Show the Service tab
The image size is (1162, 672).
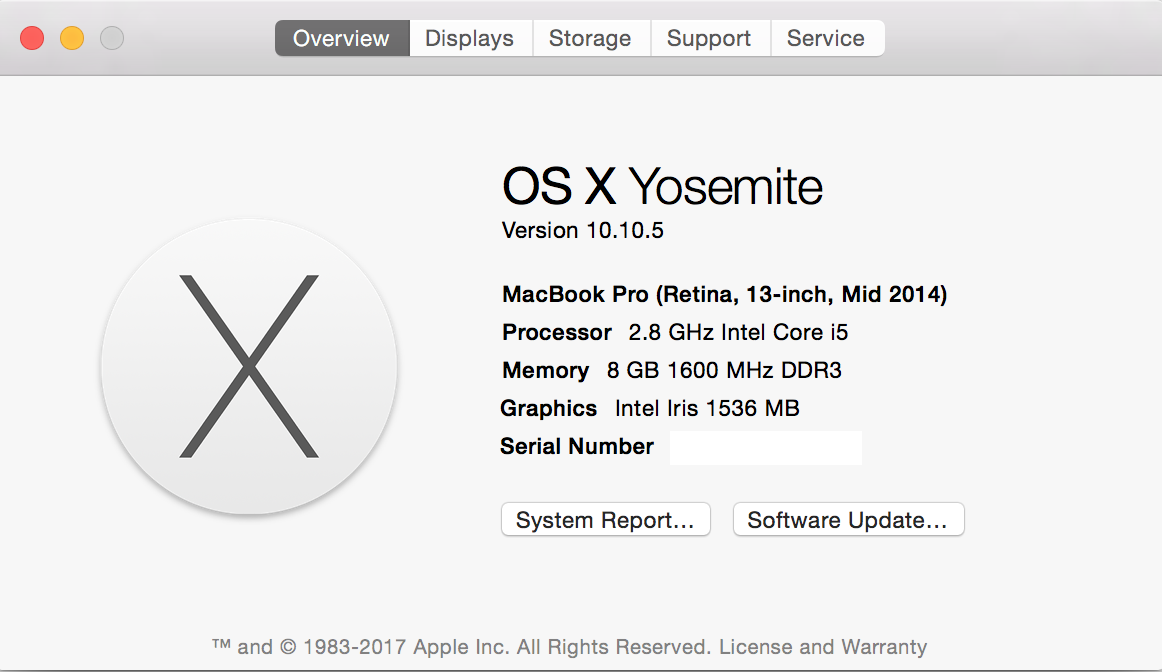826,39
